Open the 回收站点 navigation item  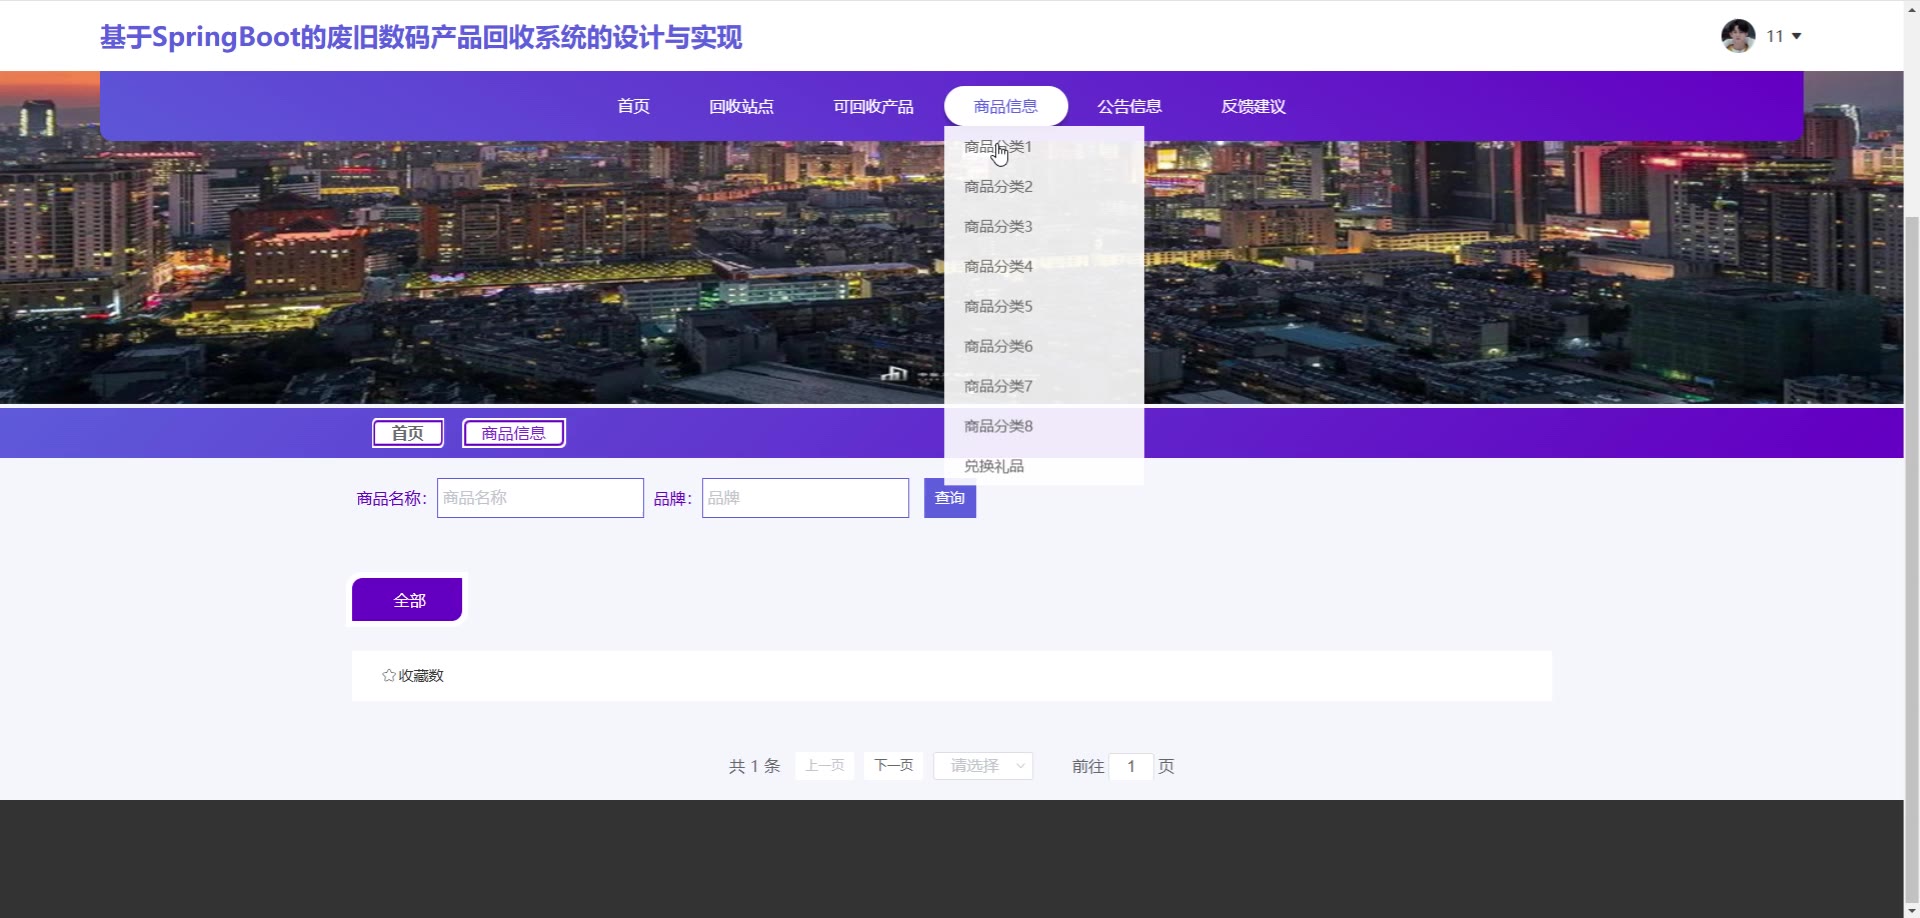tap(741, 106)
